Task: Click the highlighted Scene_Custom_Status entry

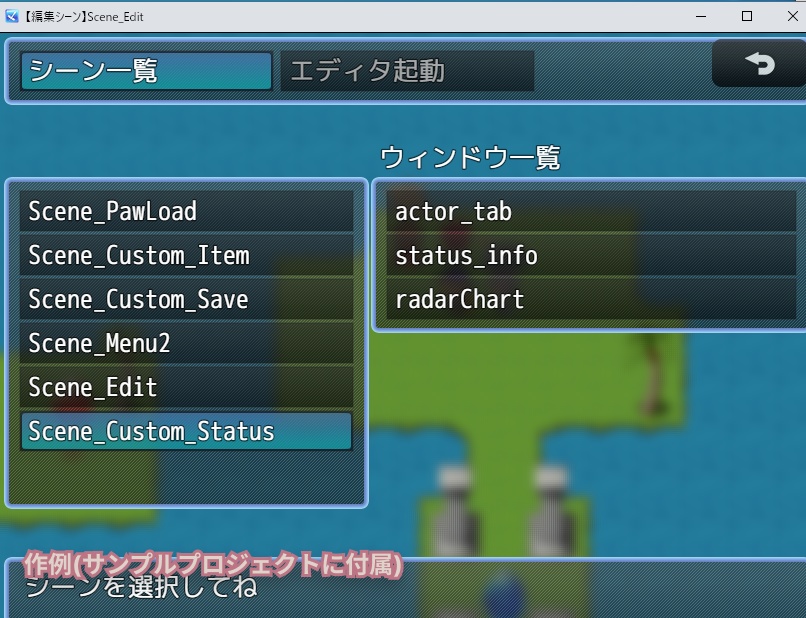Action: [185, 431]
